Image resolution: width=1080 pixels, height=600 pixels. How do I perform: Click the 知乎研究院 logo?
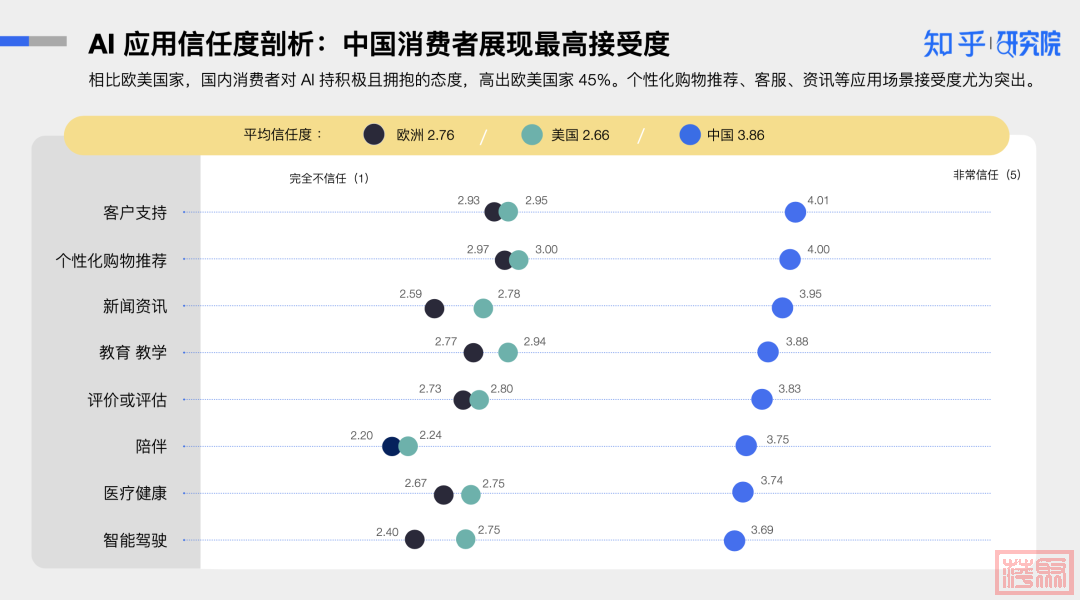(992, 44)
